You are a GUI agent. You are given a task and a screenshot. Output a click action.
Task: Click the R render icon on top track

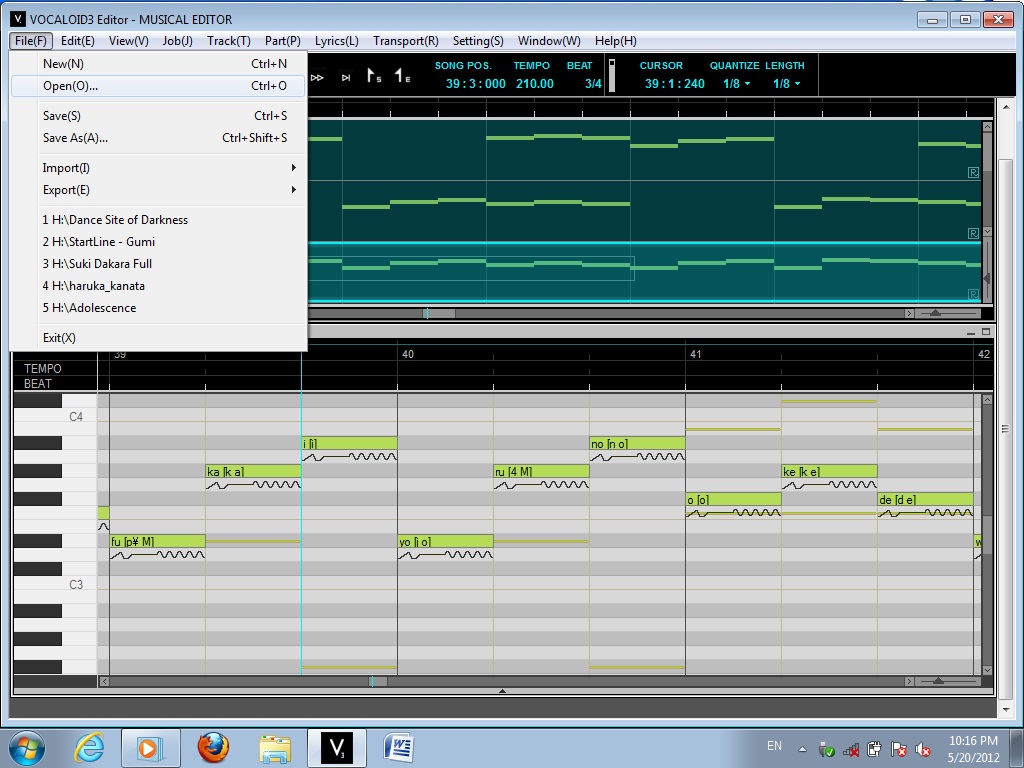[x=973, y=172]
